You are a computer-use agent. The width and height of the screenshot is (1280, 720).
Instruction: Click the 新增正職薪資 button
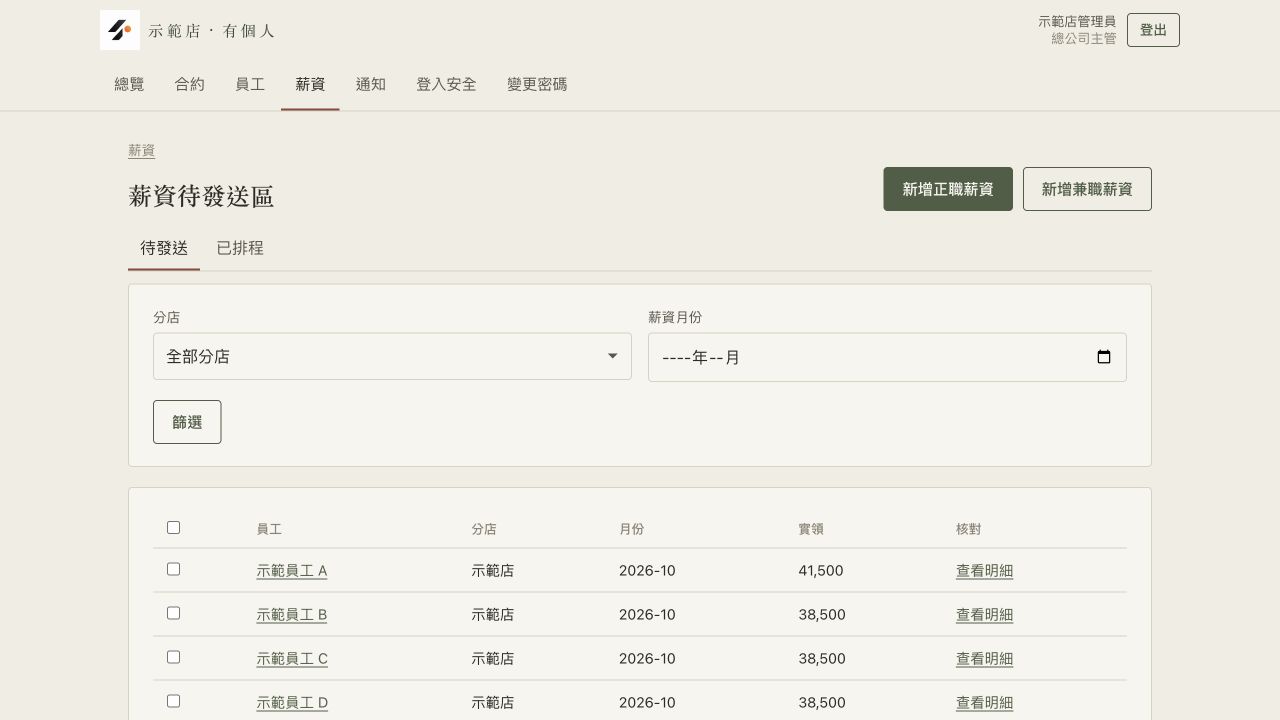(948, 189)
